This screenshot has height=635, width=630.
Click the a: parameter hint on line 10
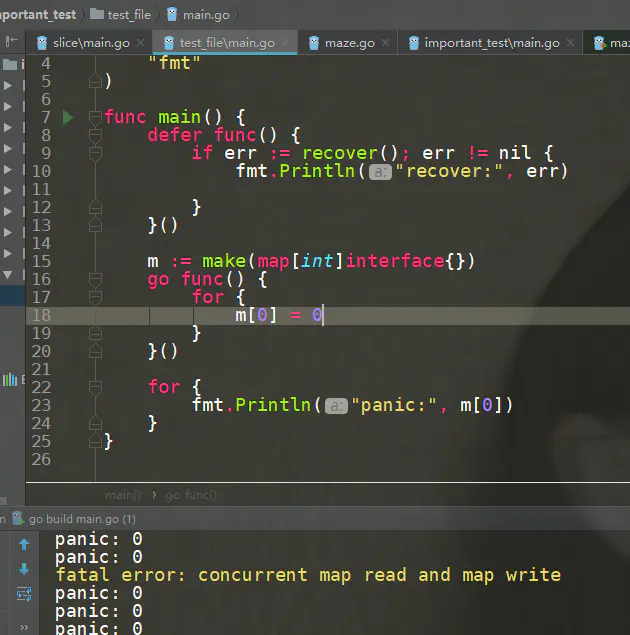tap(380, 173)
